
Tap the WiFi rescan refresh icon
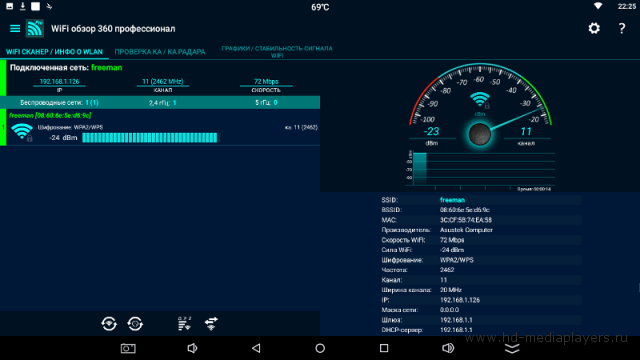109,324
